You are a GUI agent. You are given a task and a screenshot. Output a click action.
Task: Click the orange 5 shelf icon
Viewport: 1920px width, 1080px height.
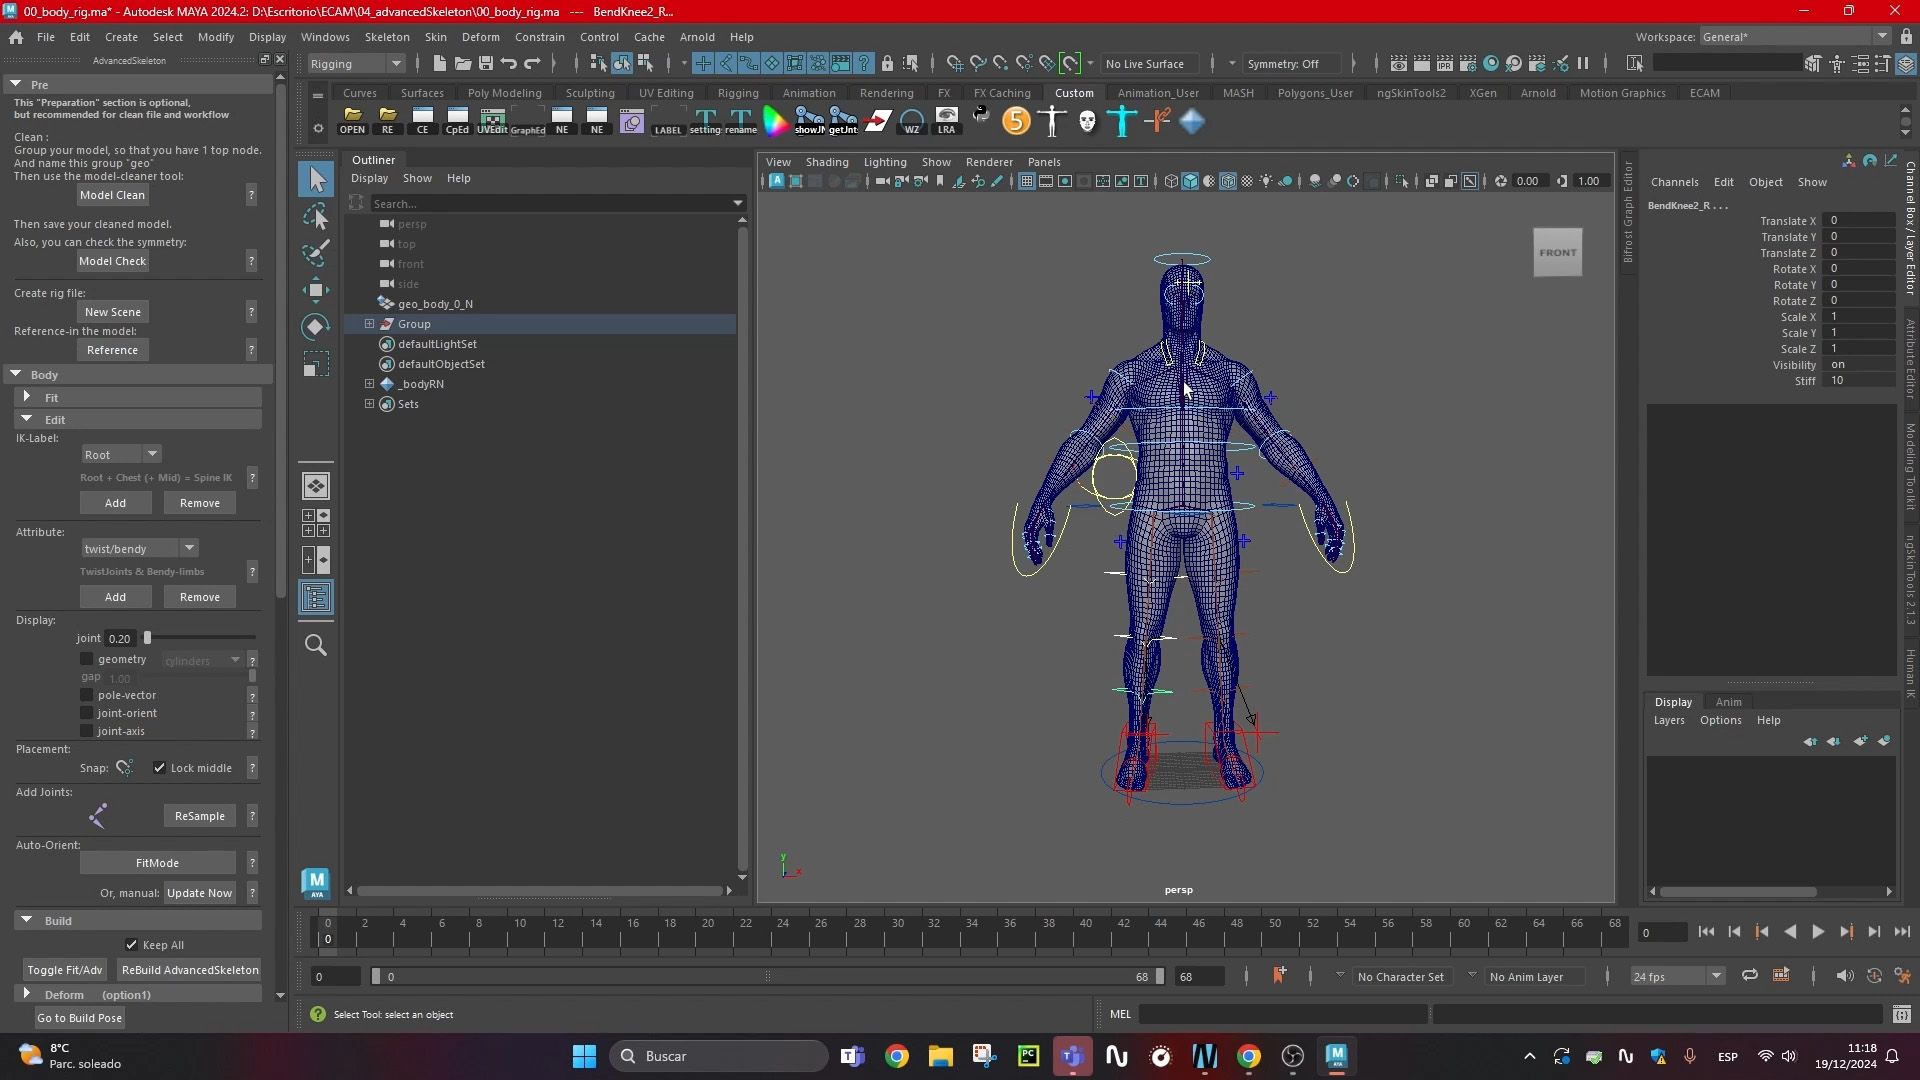pyautogui.click(x=1016, y=122)
